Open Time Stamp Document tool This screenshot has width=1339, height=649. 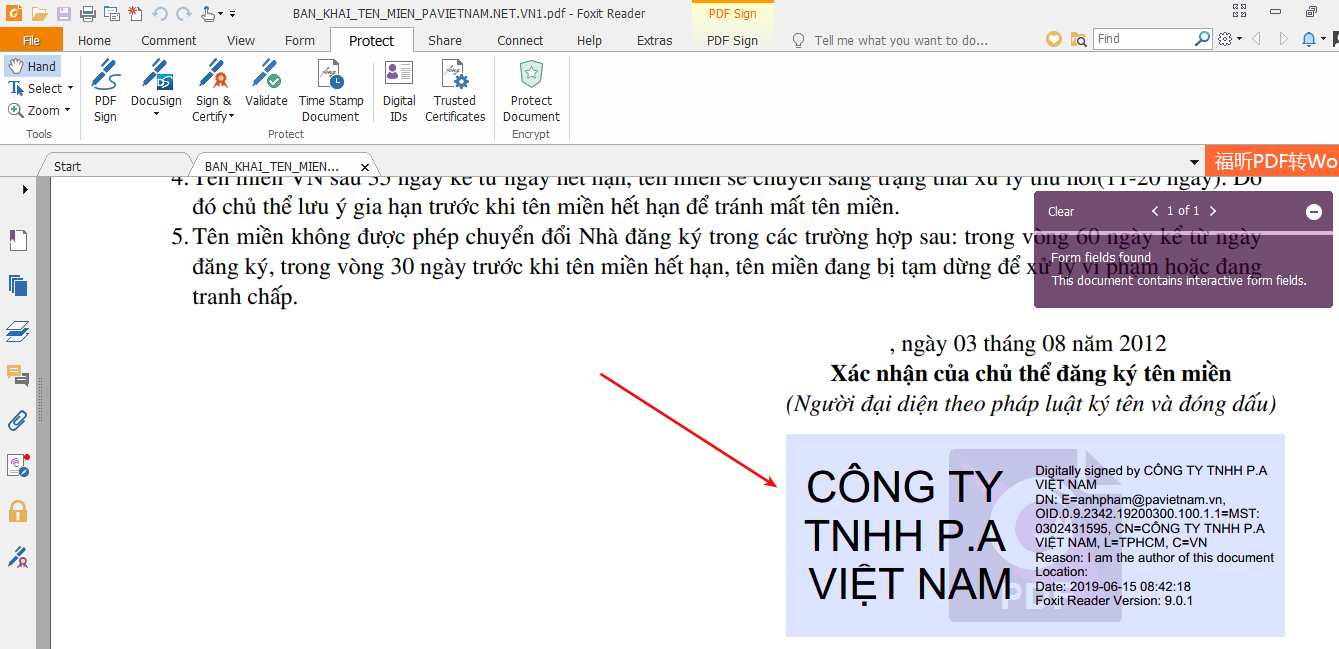[331, 92]
